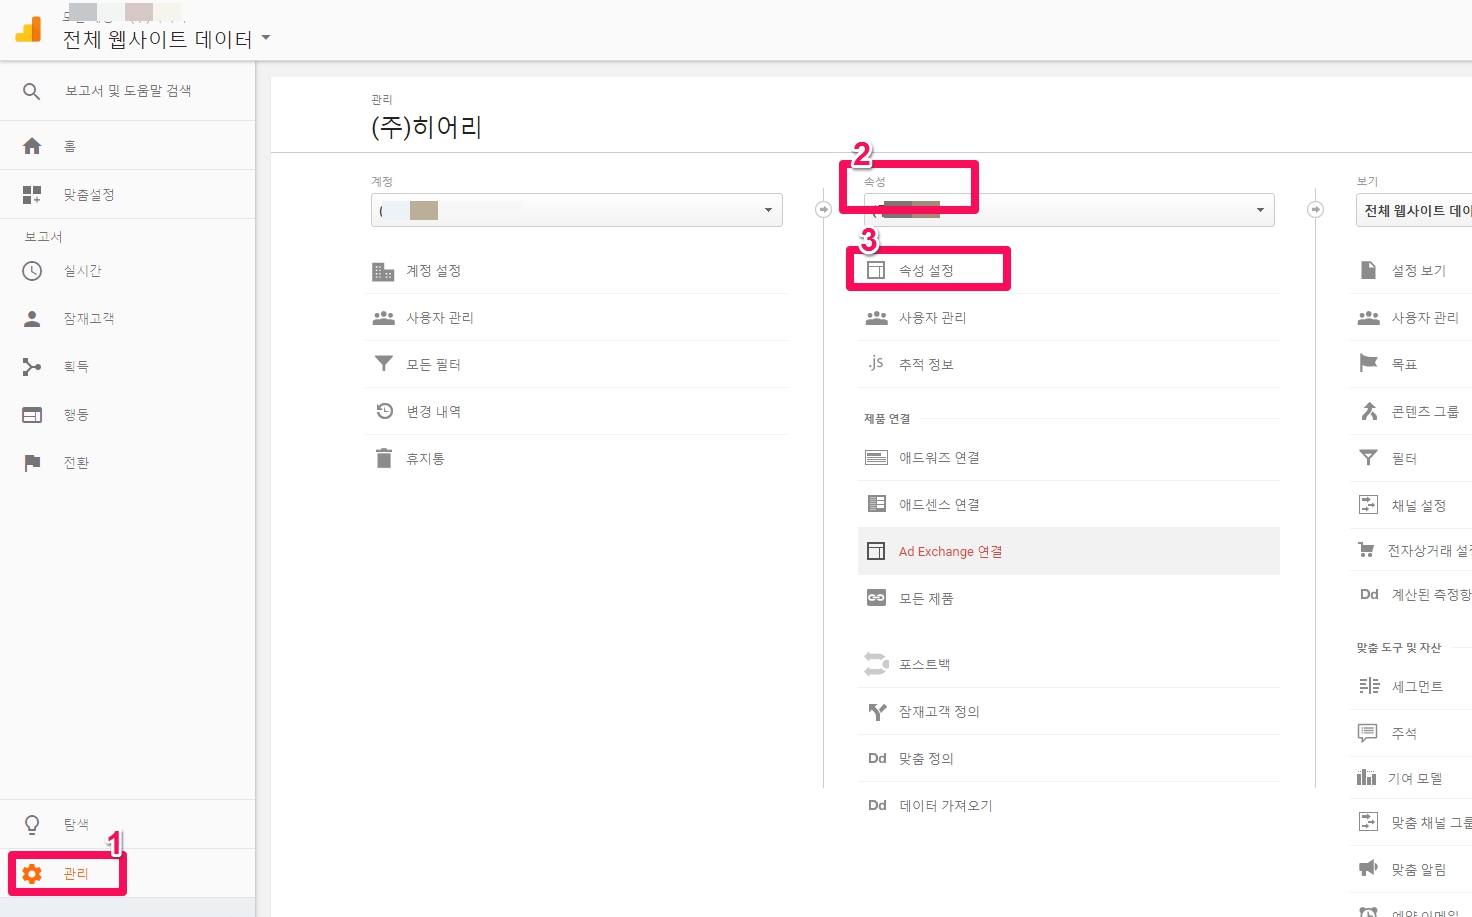1472x917 pixels.
Task: Click the 보고서 및 도움말 검색 field
Action: click(x=128, y=91)
